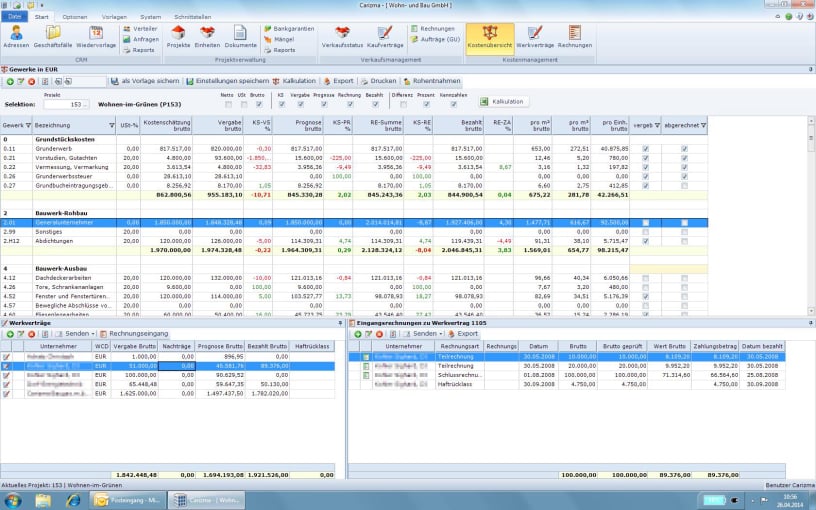
Task: Open the Adressen module
Action: pos(16,36)
